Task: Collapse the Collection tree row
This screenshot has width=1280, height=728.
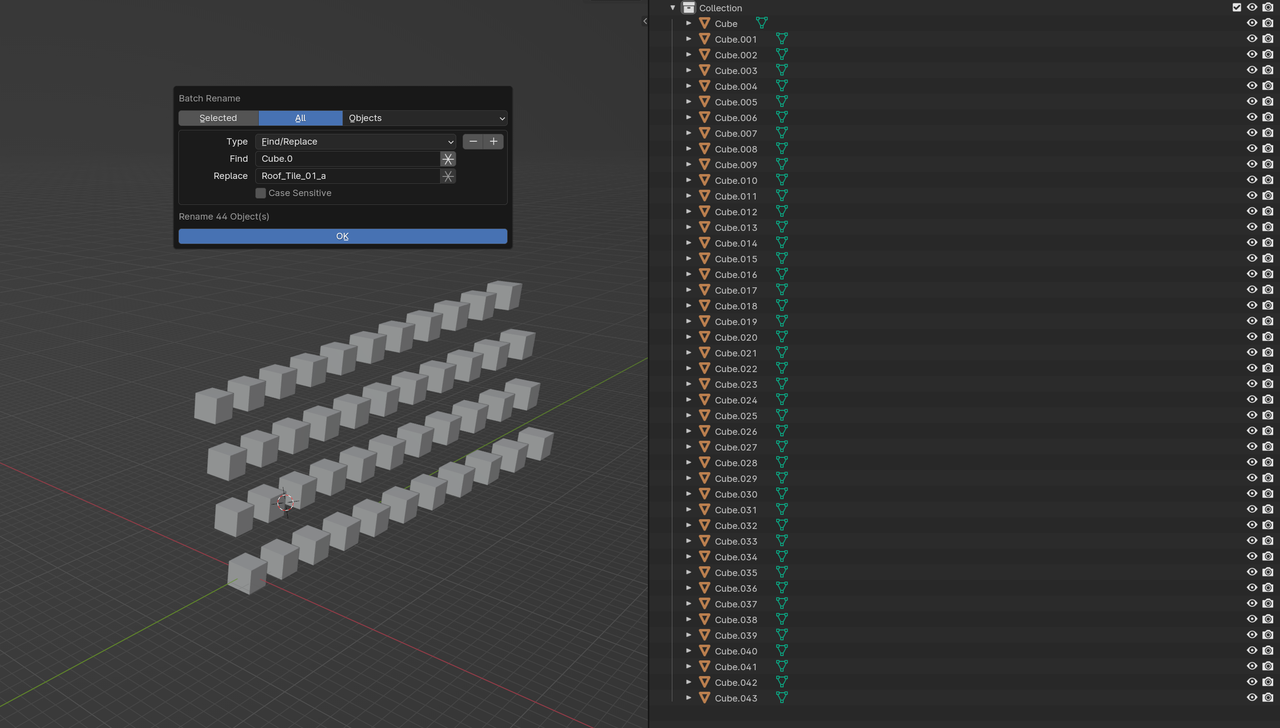Action: coord(673,8)
